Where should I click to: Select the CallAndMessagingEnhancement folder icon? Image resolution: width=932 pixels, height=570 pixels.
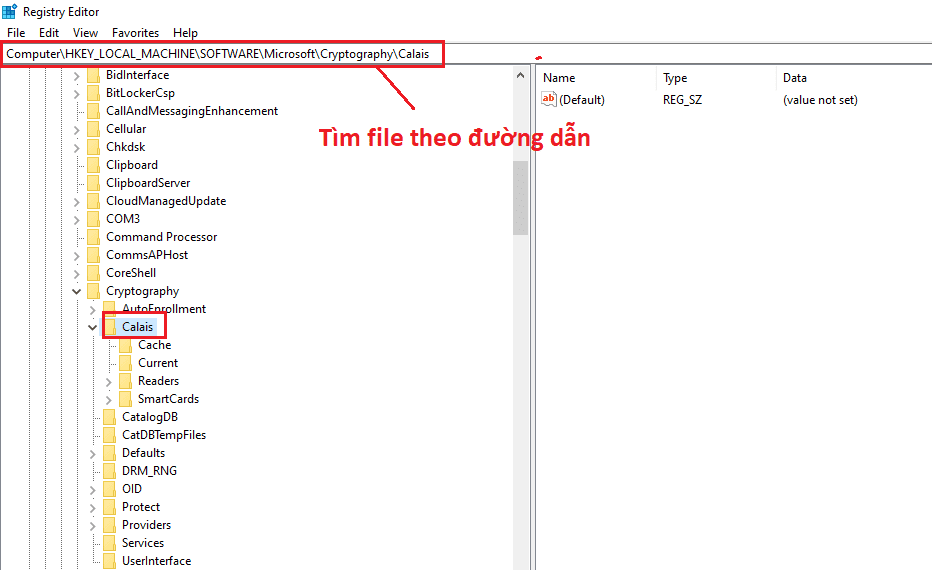pyautogui.click(x=93, y=111)
